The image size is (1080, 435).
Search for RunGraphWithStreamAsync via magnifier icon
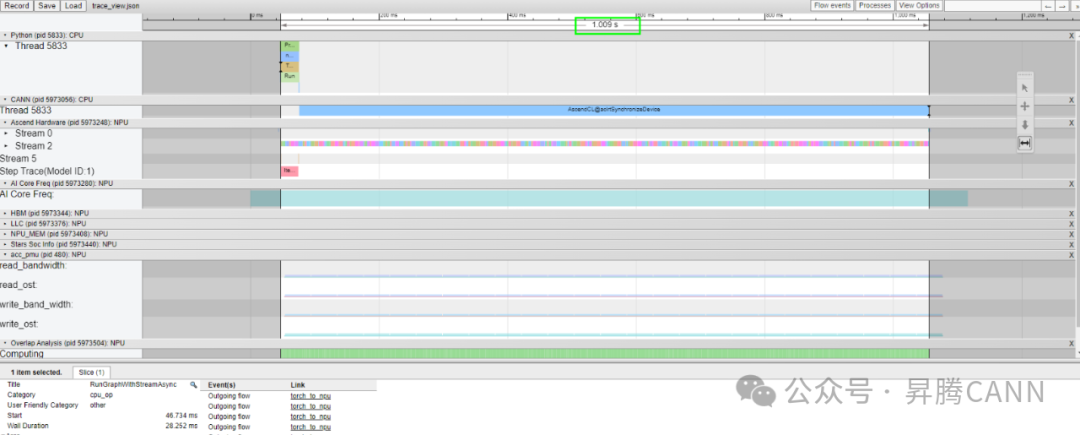point(194,385)
